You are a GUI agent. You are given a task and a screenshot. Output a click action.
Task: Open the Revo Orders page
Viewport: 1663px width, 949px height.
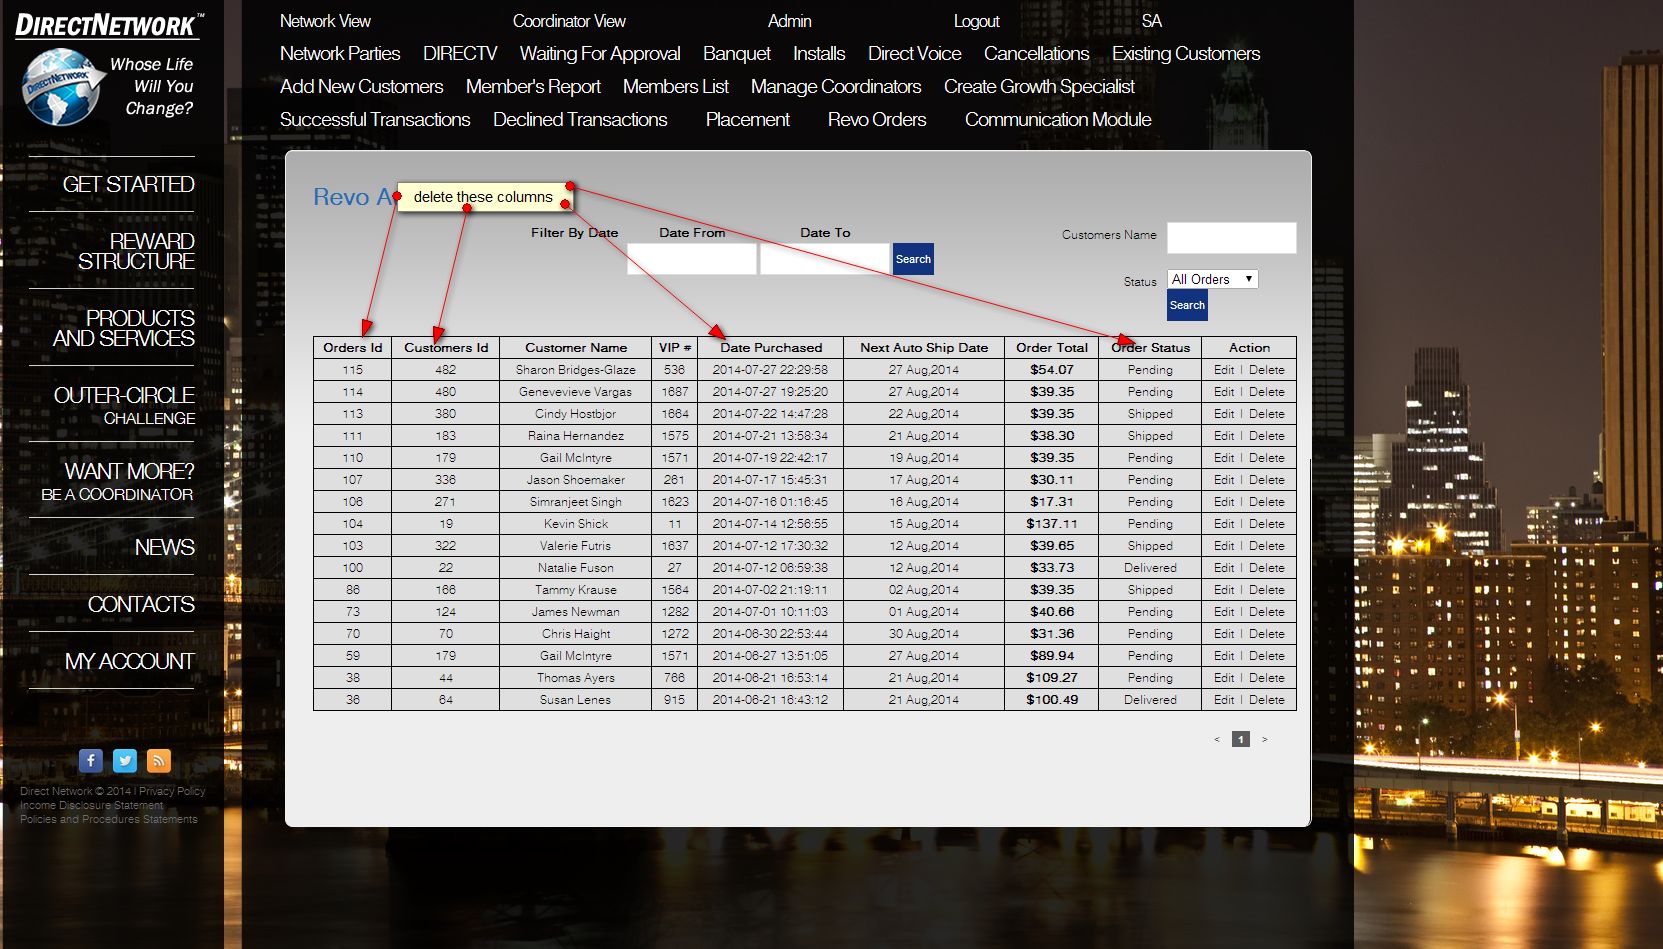(877, 120)
